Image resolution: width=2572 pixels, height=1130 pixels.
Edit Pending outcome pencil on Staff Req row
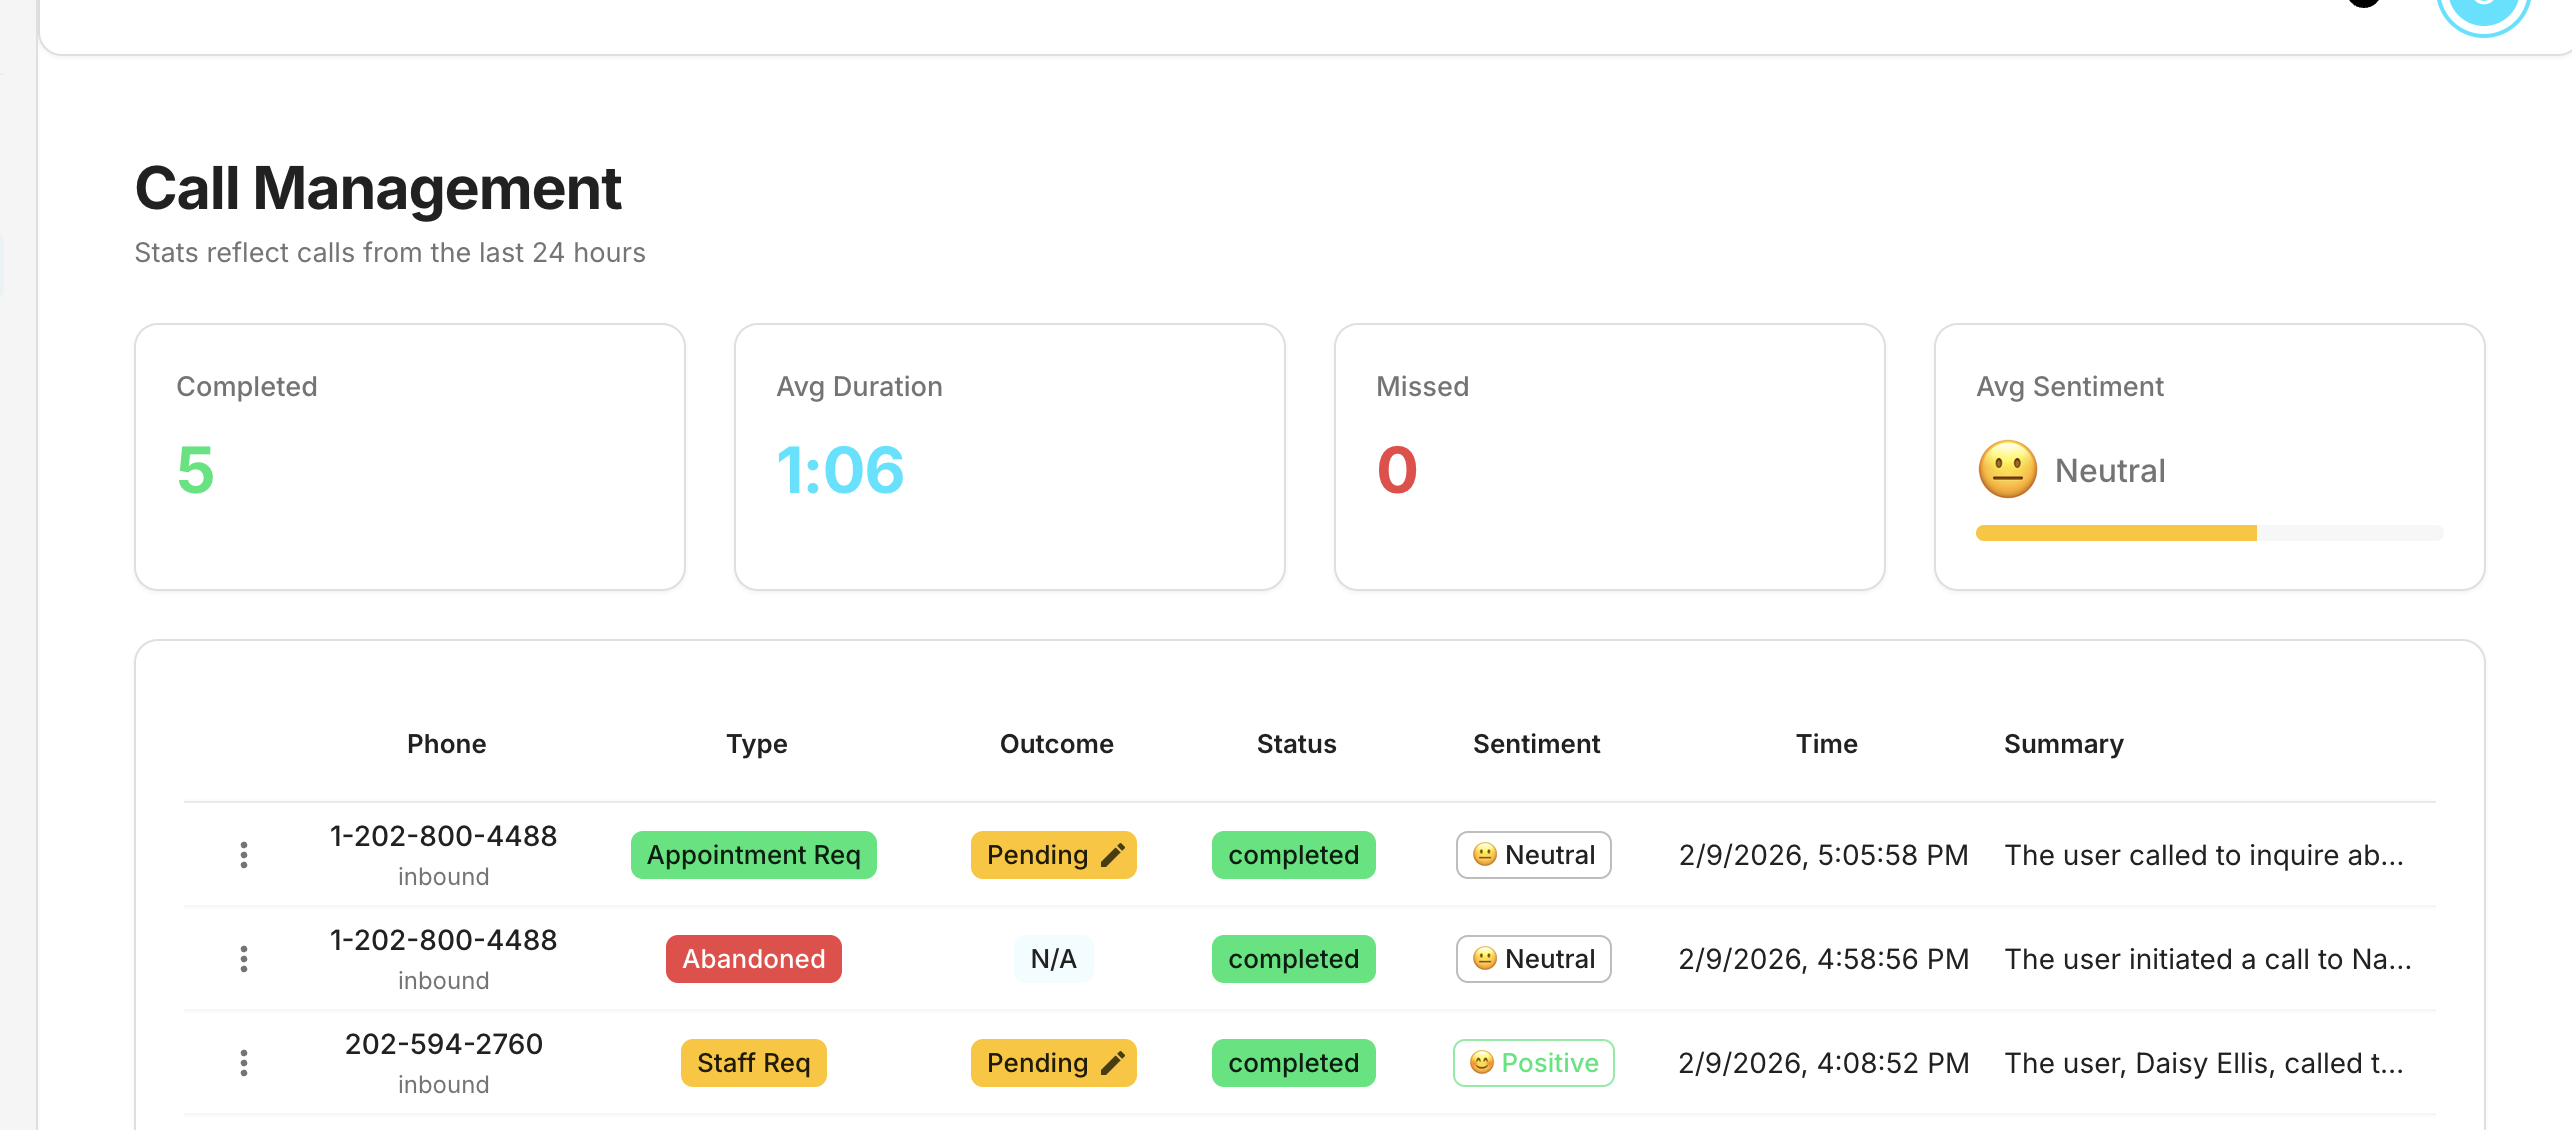click(x=1113, y=1063)
